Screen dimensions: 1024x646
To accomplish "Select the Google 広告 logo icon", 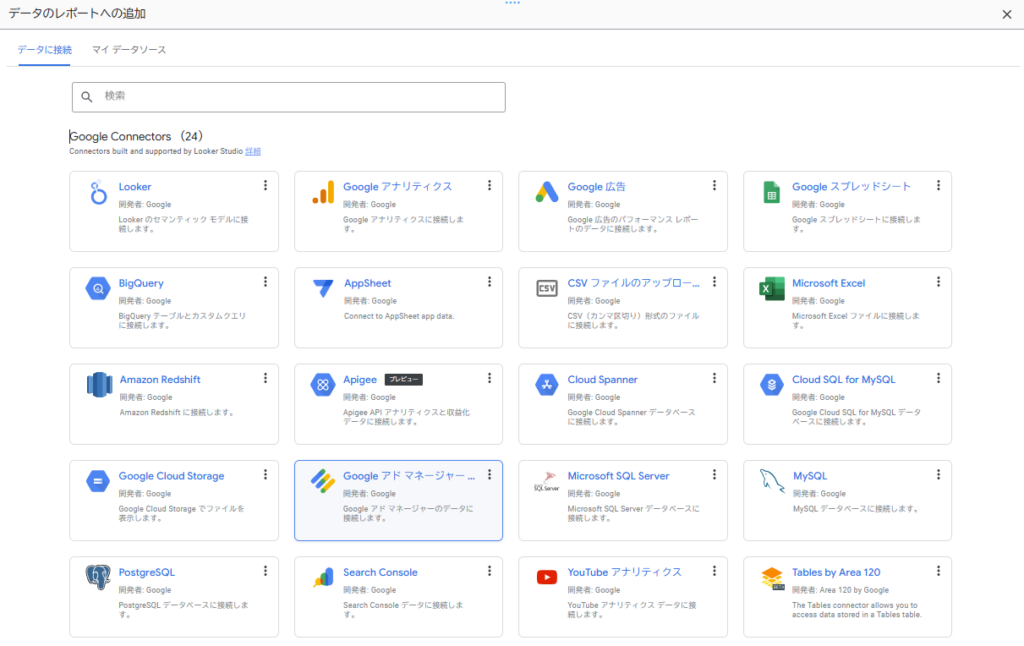I will pos(546,193).
